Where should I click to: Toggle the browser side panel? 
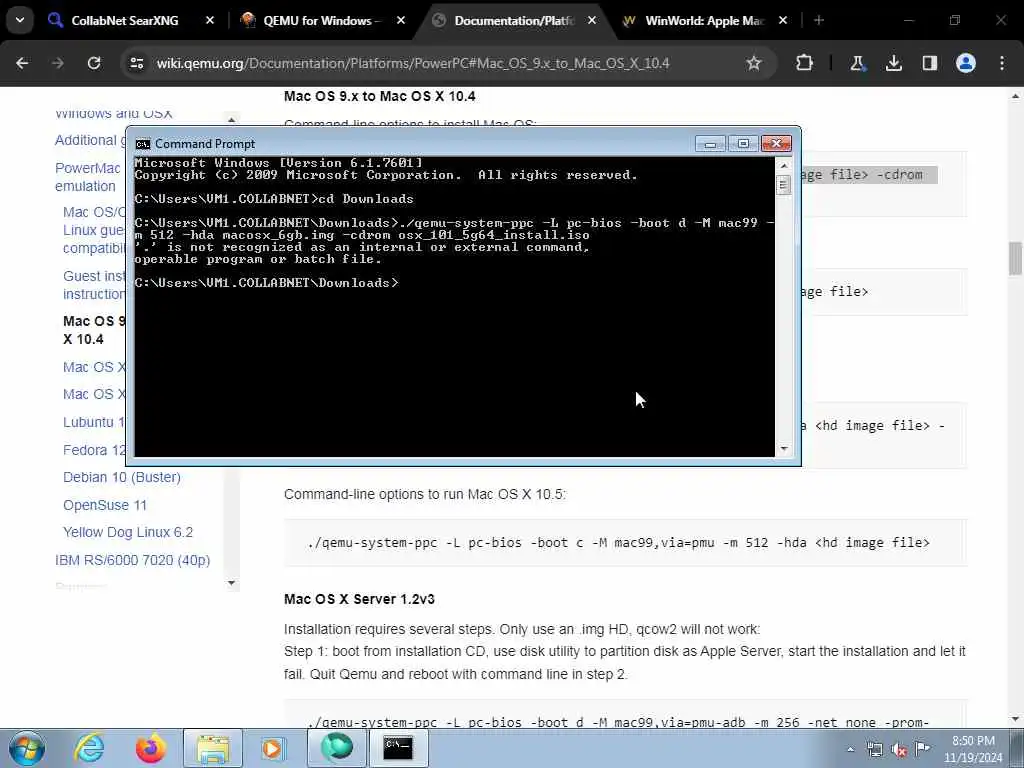coord(930,63)
